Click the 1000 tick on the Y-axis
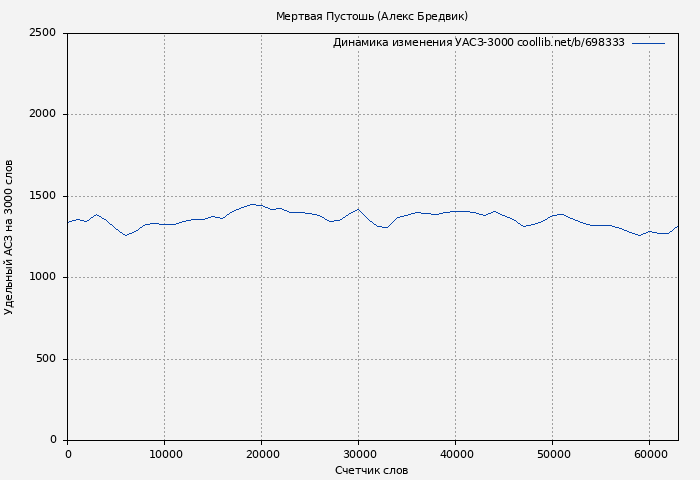700x480 pixels. (43, 278)
